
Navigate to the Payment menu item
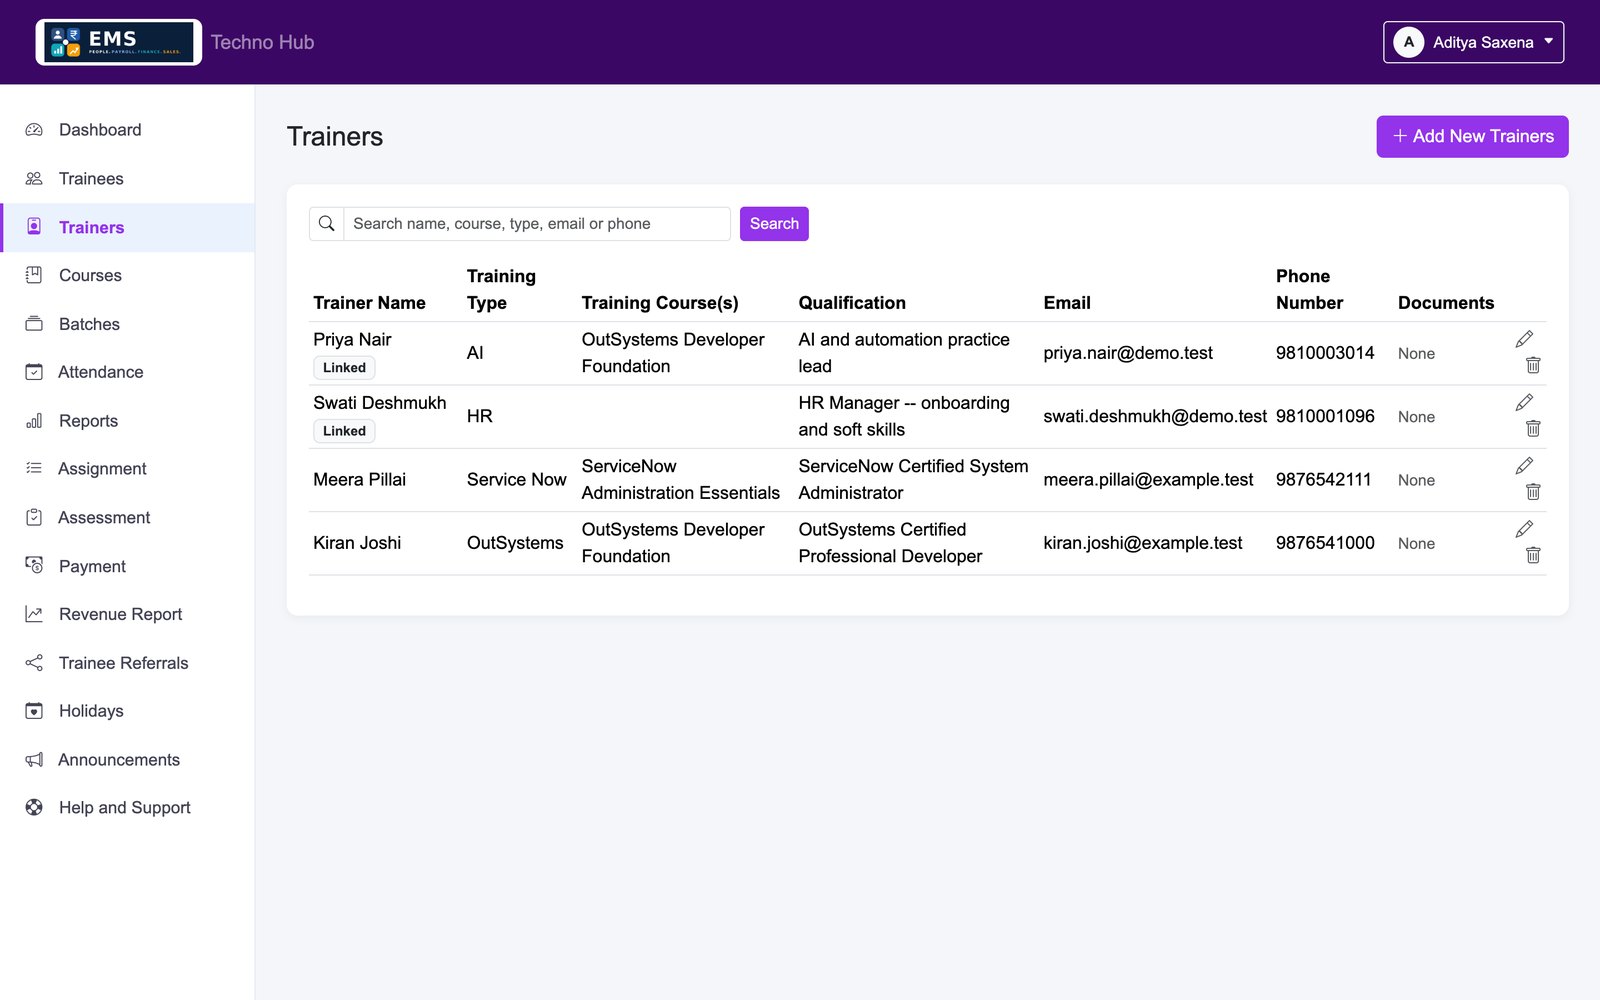(x=127, y=566)
